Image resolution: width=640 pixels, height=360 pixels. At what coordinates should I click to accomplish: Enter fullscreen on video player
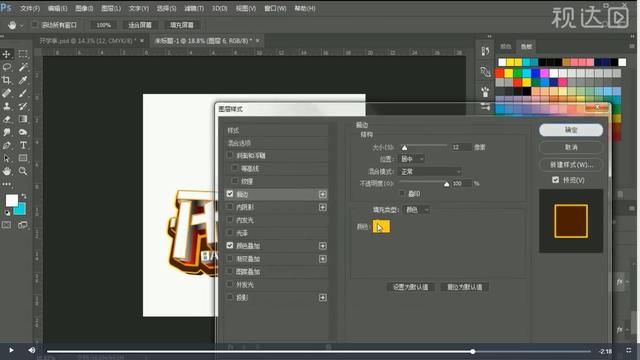click(x=629, y=350)
